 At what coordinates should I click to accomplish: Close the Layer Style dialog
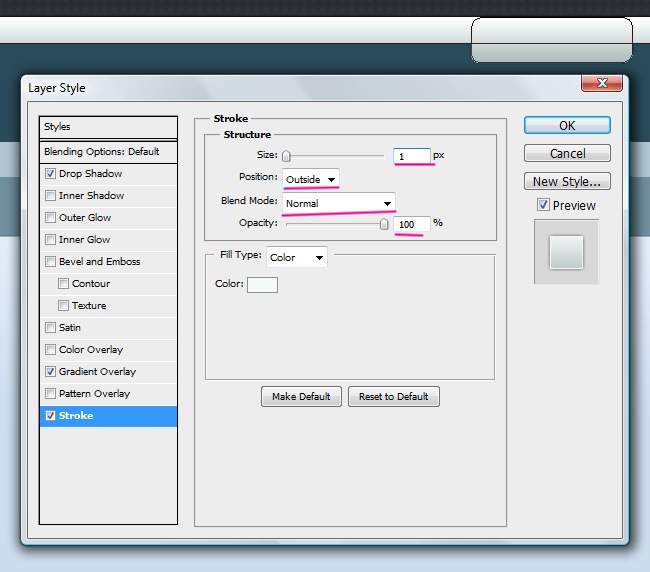pyautogui.click(x=602, y=84)
